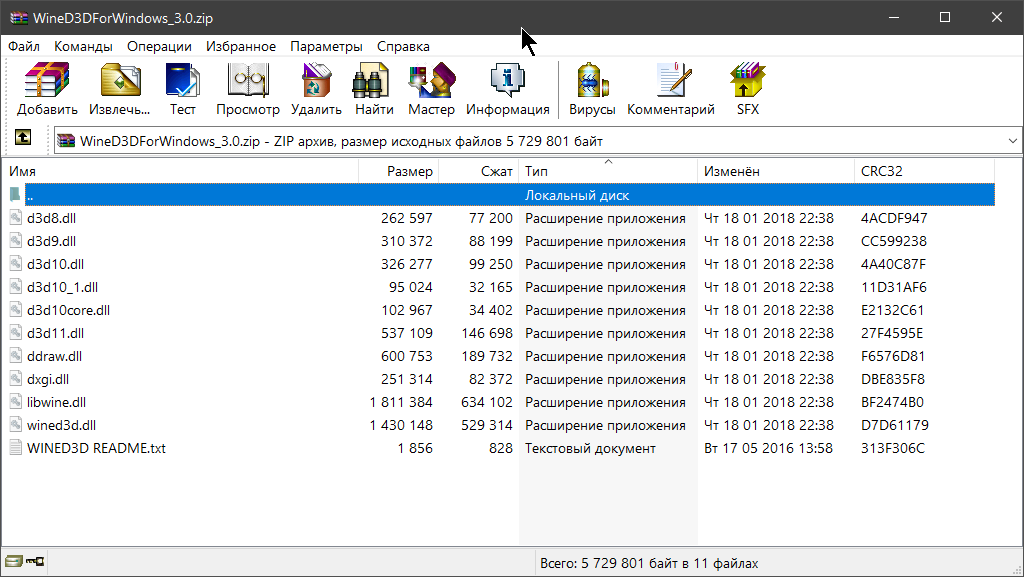The image size is (1024, 577).
Task: Click the archive icon in the address bar
Action: tap(66, 141)
